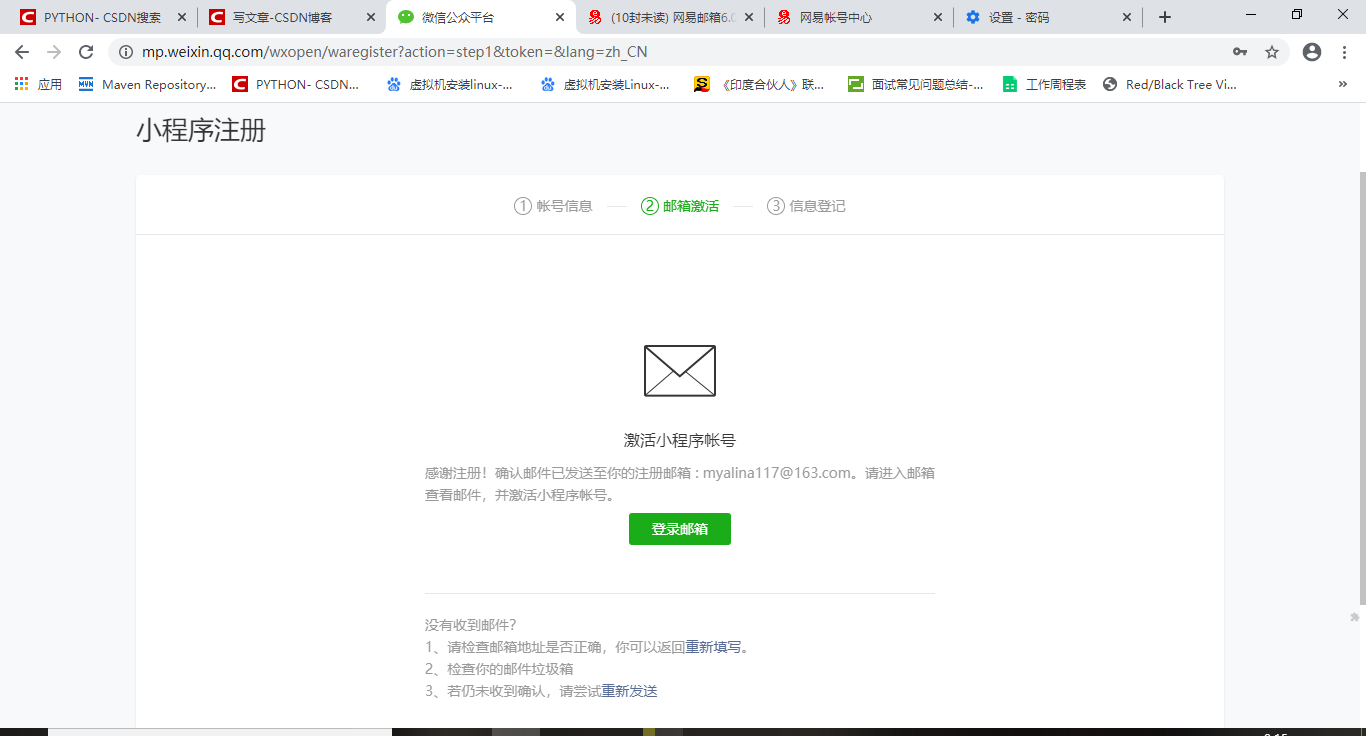Open the 工作周程表 bookmark
The image size is (1366, 736).
[1045, 85]
